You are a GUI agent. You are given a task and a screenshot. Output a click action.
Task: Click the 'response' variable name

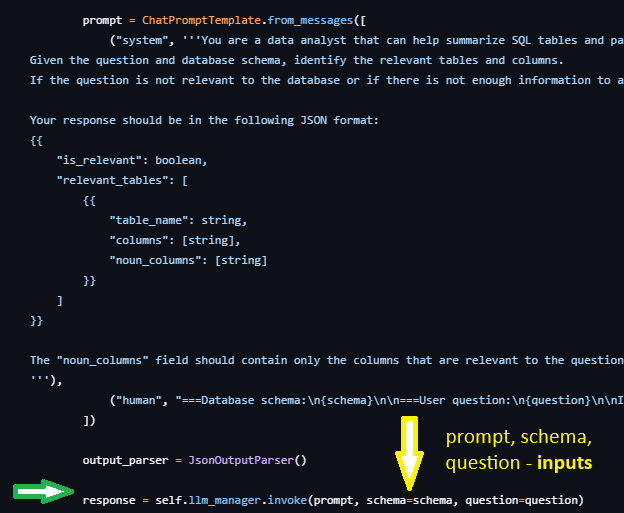click(x=109, y=500)
